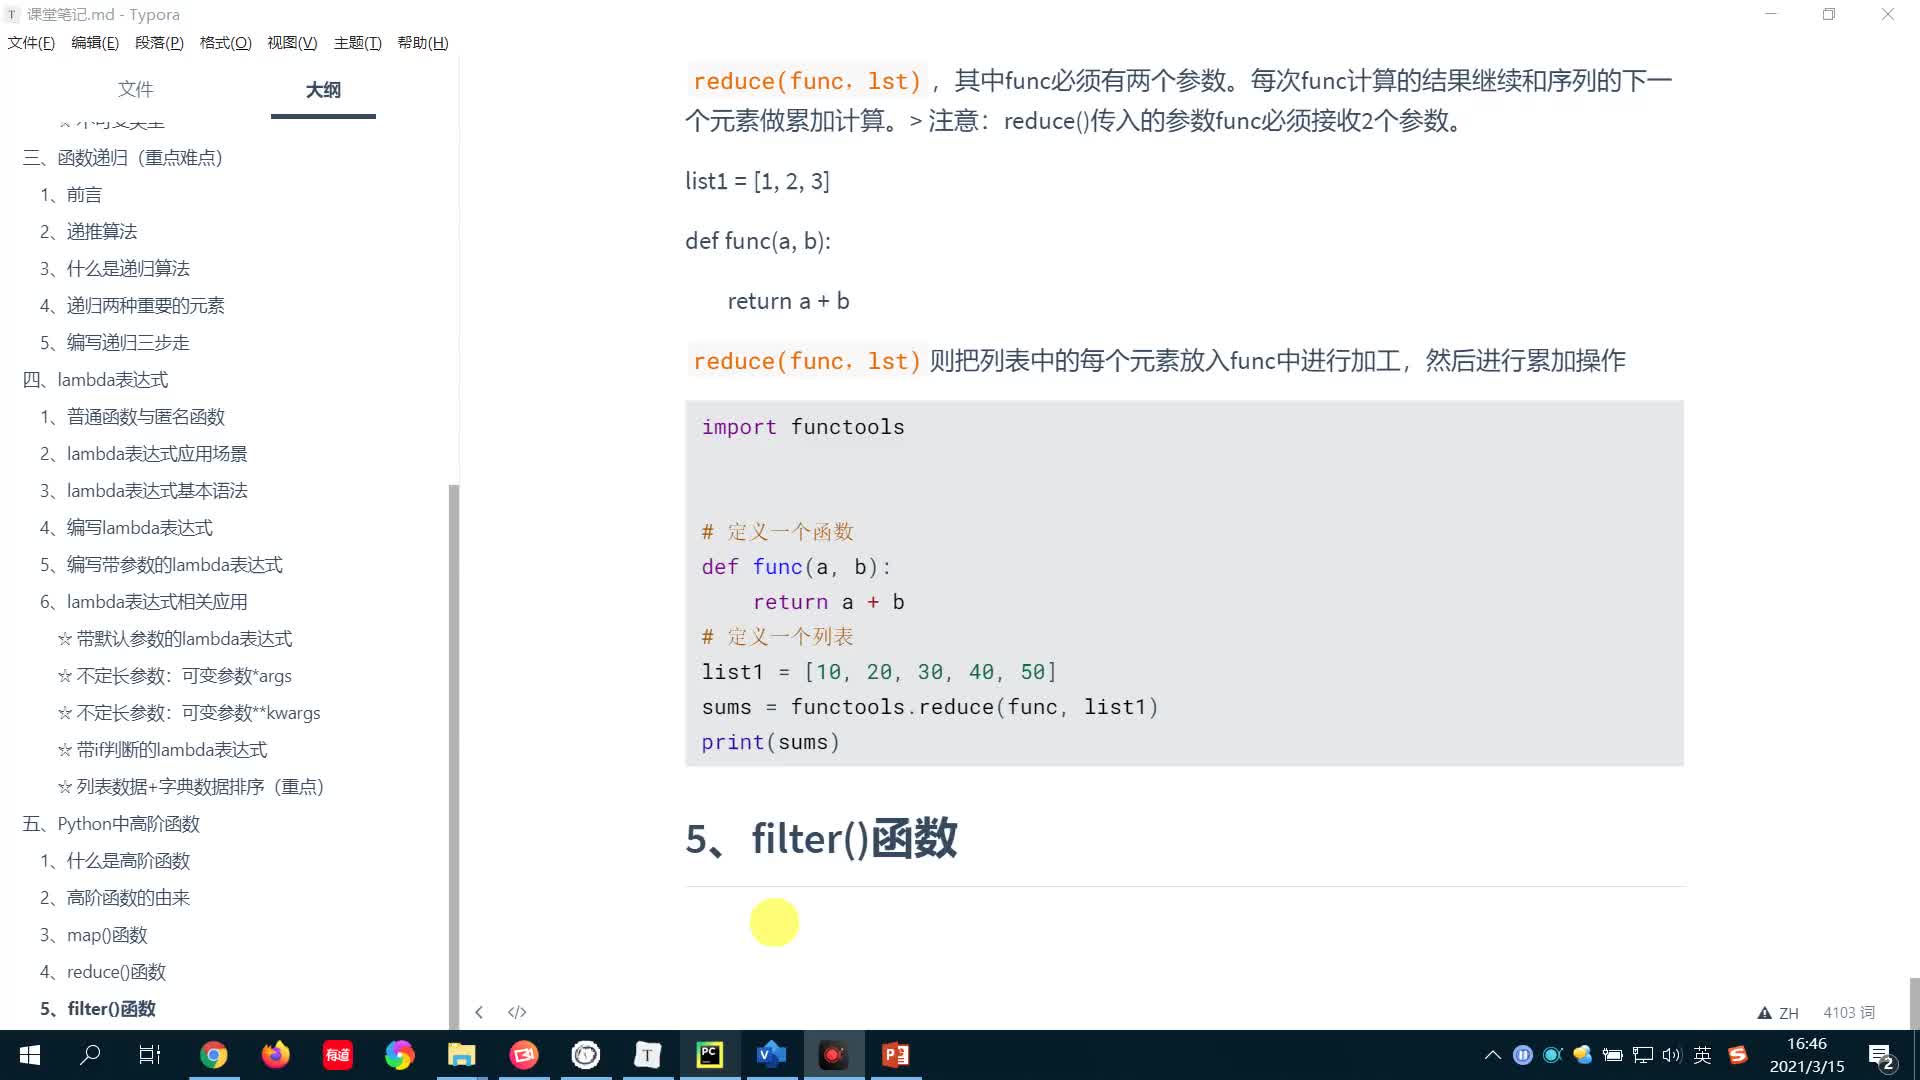Screen dimensions: 1920x1080
Task: Open 段落(P) menu
Action: (159, 43)
